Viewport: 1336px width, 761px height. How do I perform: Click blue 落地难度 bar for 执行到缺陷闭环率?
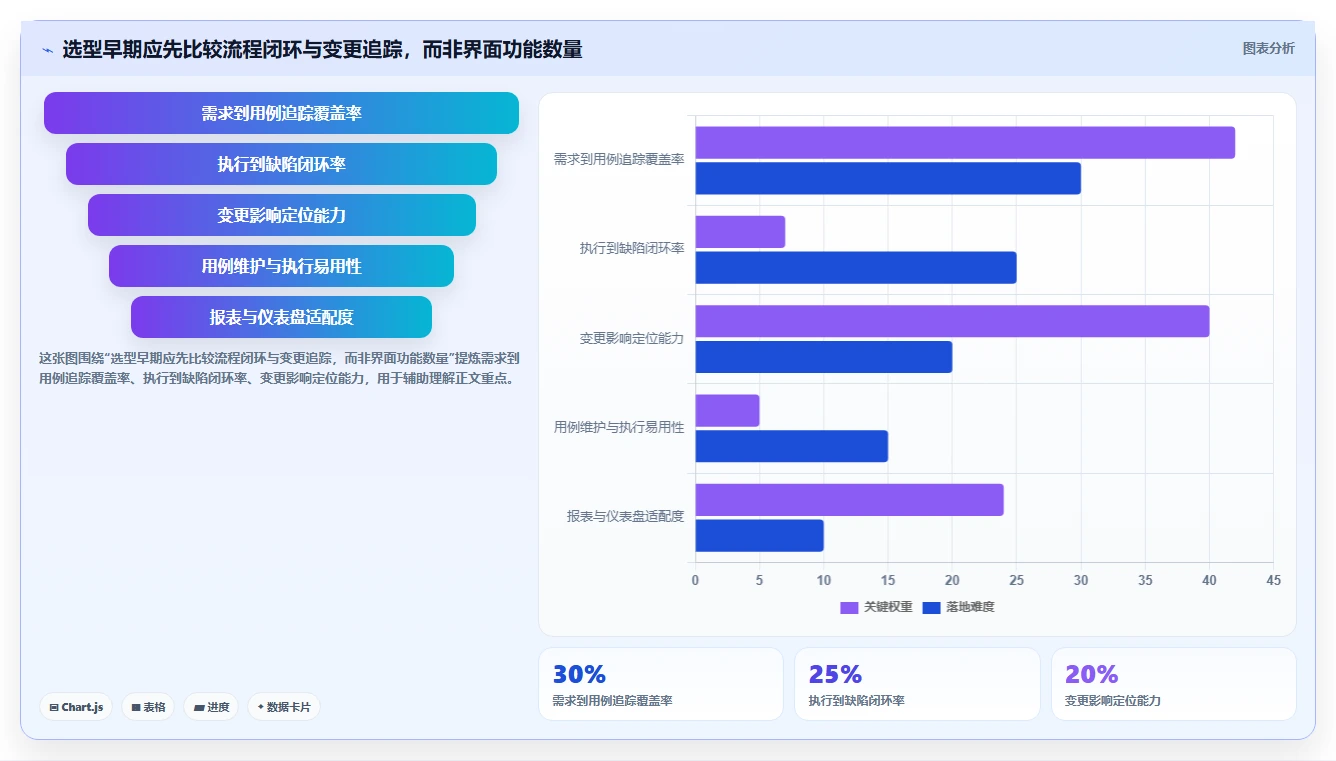coord(856,267)
